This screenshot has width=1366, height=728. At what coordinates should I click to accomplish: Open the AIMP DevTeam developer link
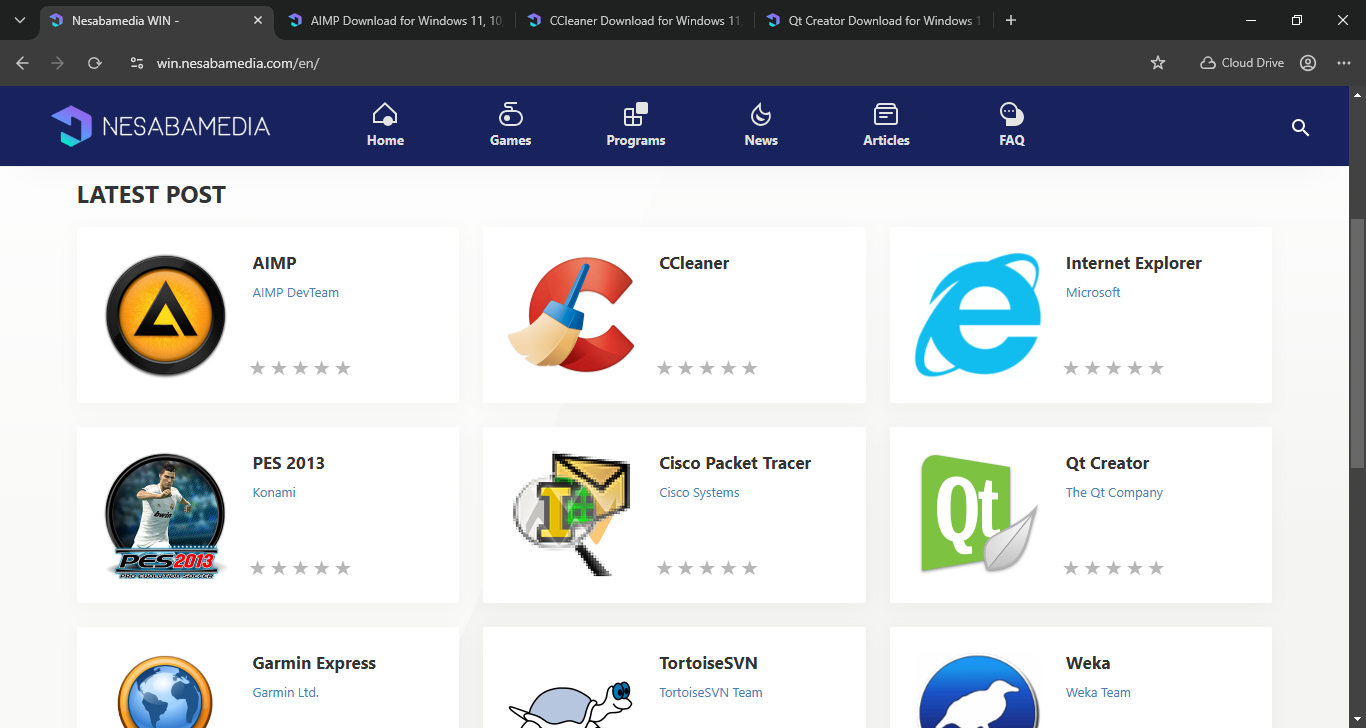click(x=296, y=293)
